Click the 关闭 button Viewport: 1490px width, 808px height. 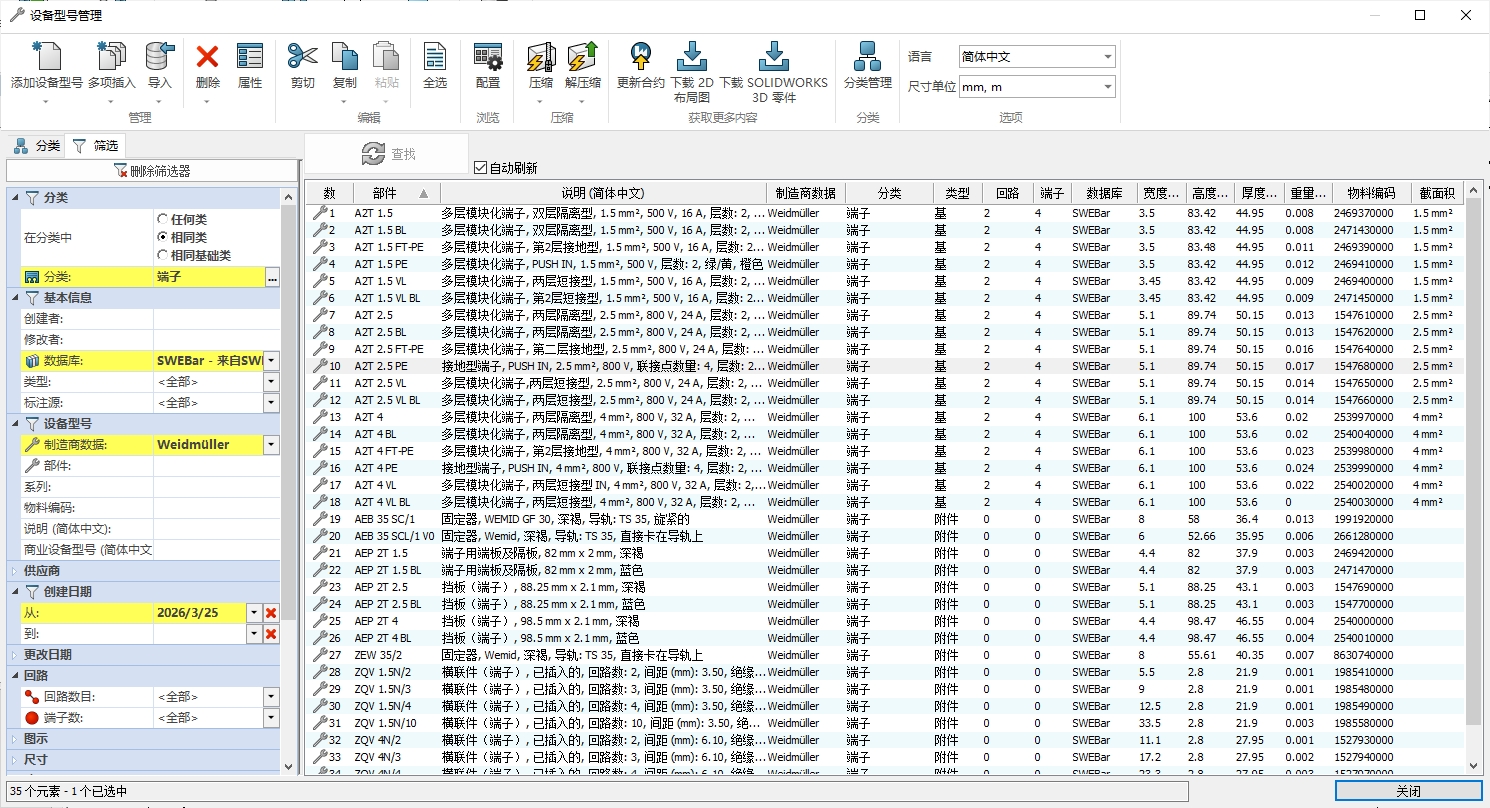click(x=1408, y=791)
